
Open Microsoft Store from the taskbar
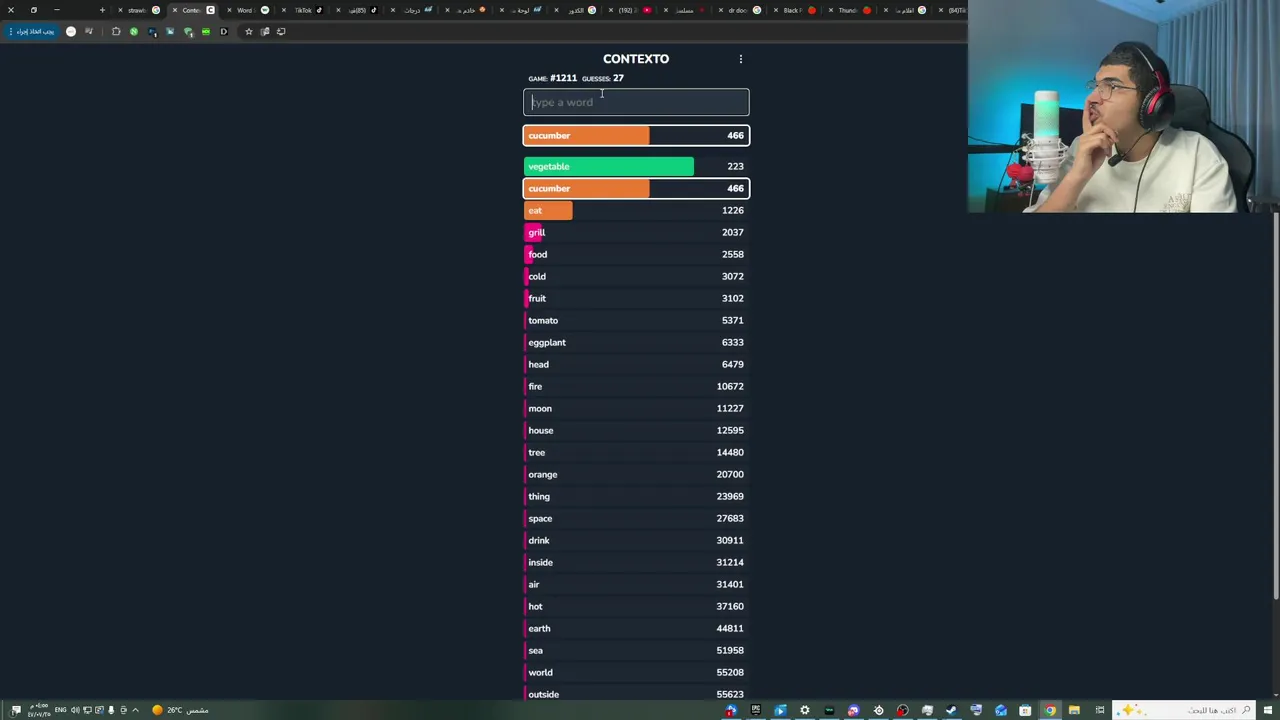[1025, 710]
